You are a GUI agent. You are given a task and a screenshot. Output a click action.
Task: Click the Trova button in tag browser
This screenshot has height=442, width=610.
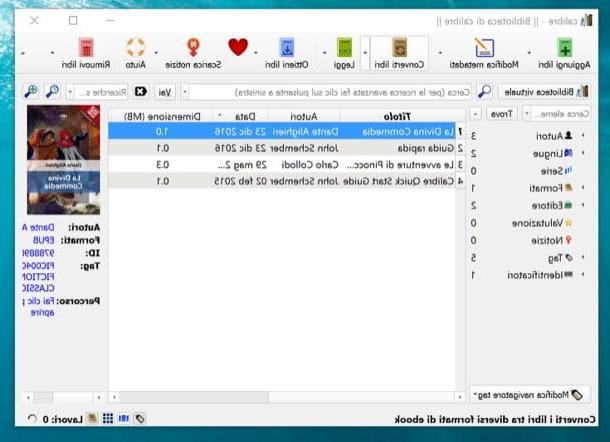(501, 114)
